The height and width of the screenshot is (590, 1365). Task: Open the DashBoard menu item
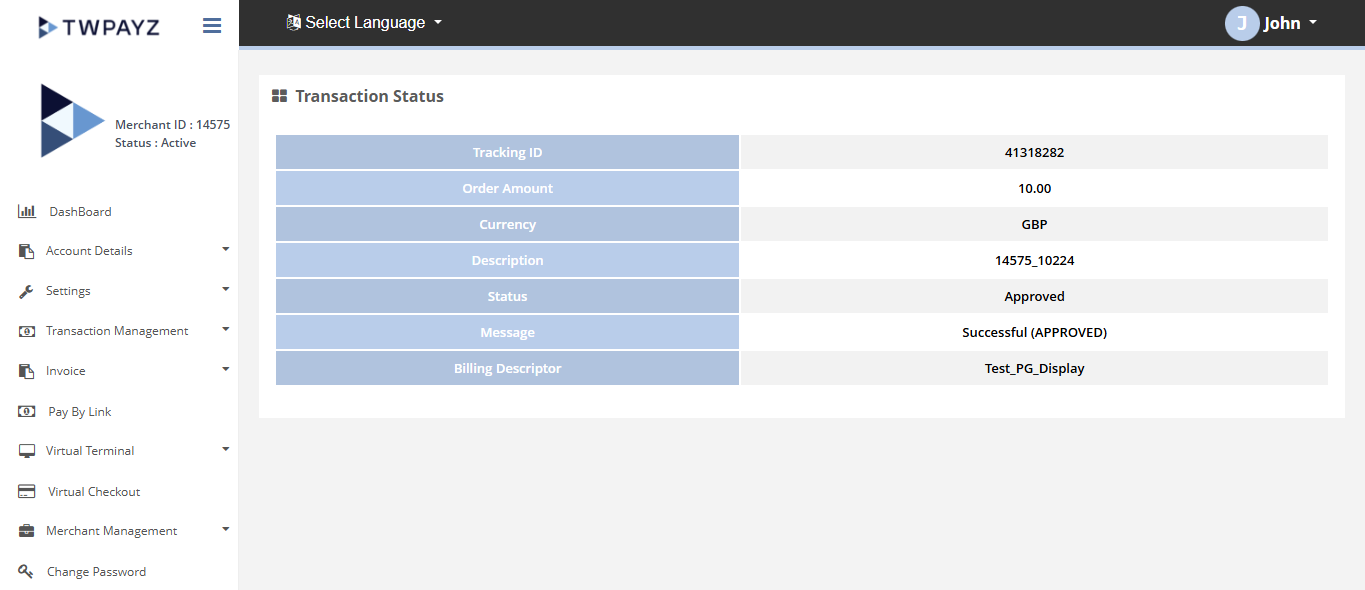click(x=80, y=212)
